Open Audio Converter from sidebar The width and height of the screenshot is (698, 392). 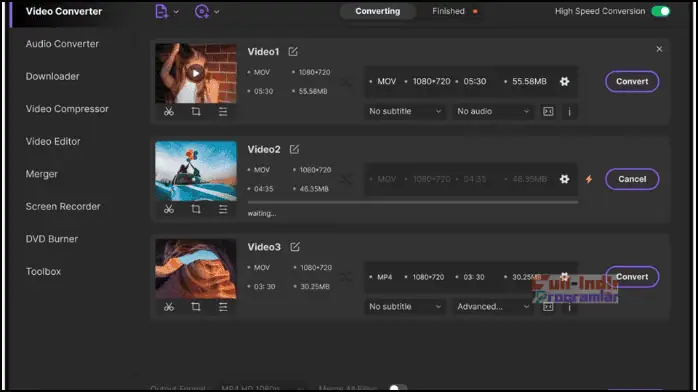pyautogui.click(x=62, y=44)
